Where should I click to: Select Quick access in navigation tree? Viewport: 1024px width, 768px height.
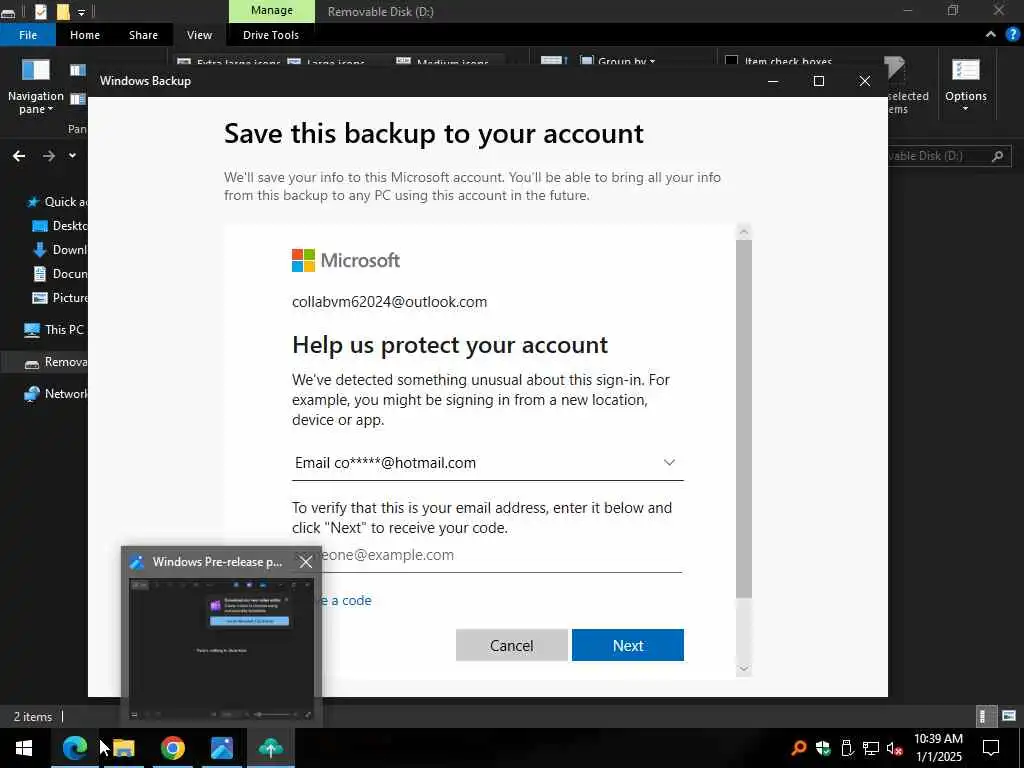[56, 202]
